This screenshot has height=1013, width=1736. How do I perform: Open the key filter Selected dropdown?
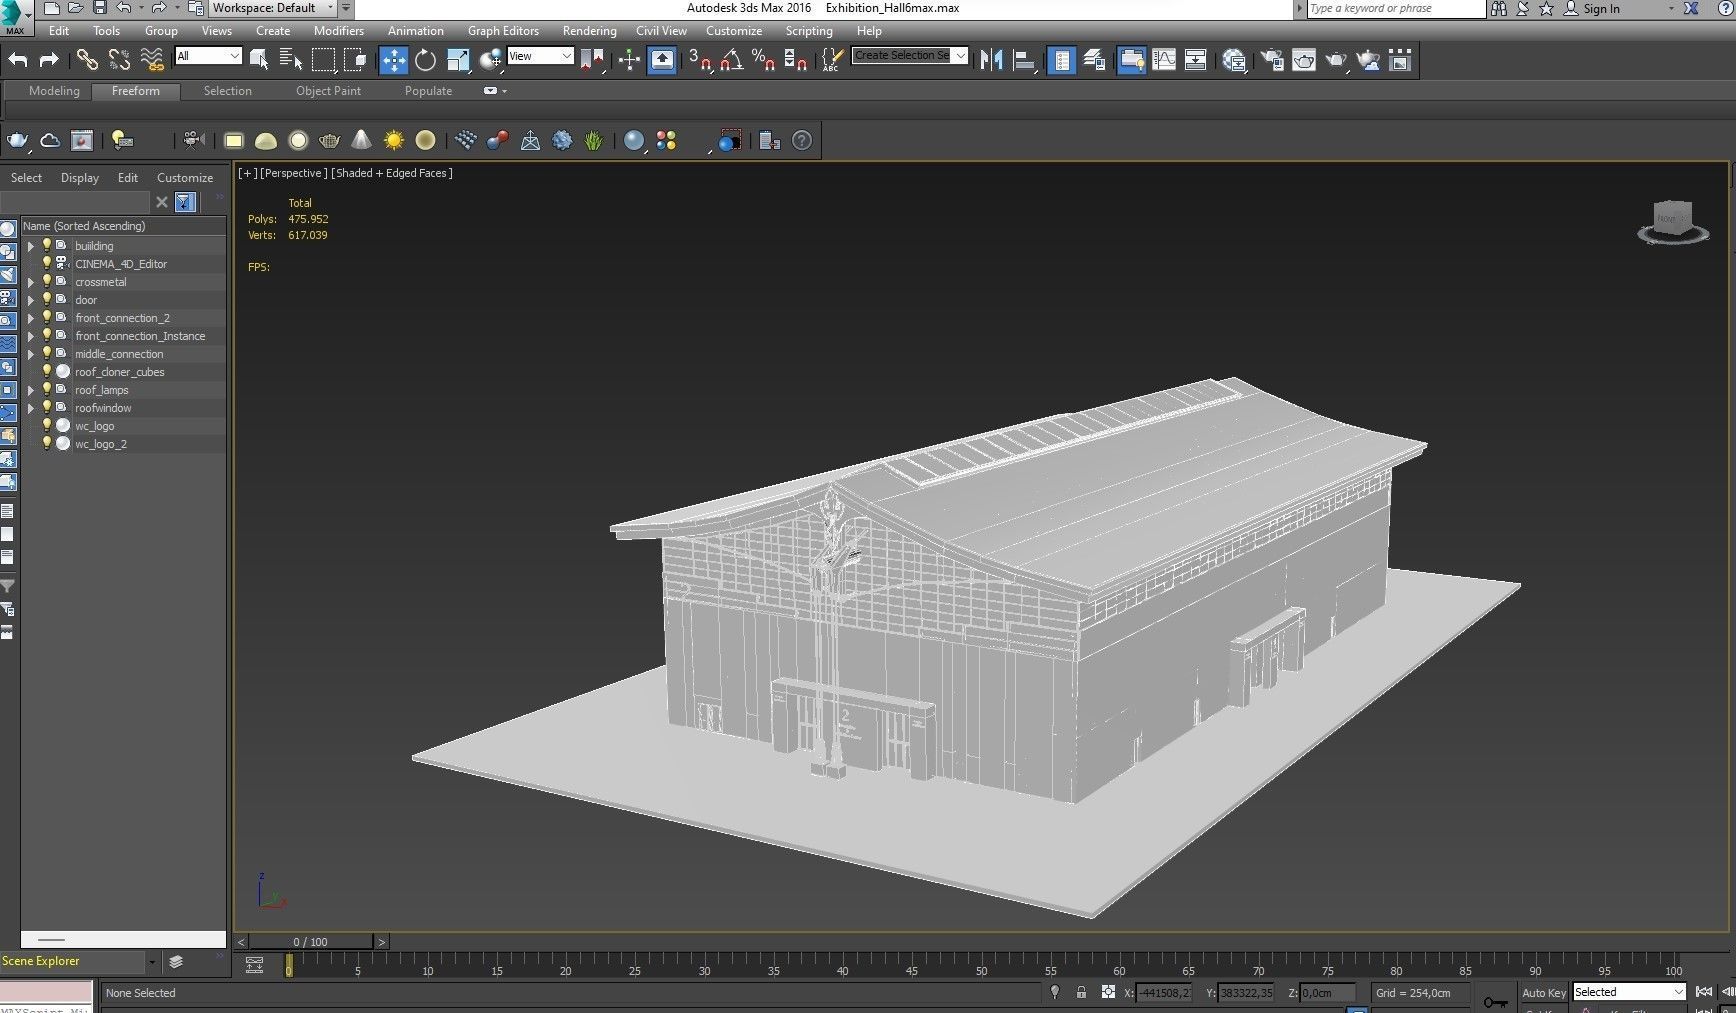(1629, 992)
